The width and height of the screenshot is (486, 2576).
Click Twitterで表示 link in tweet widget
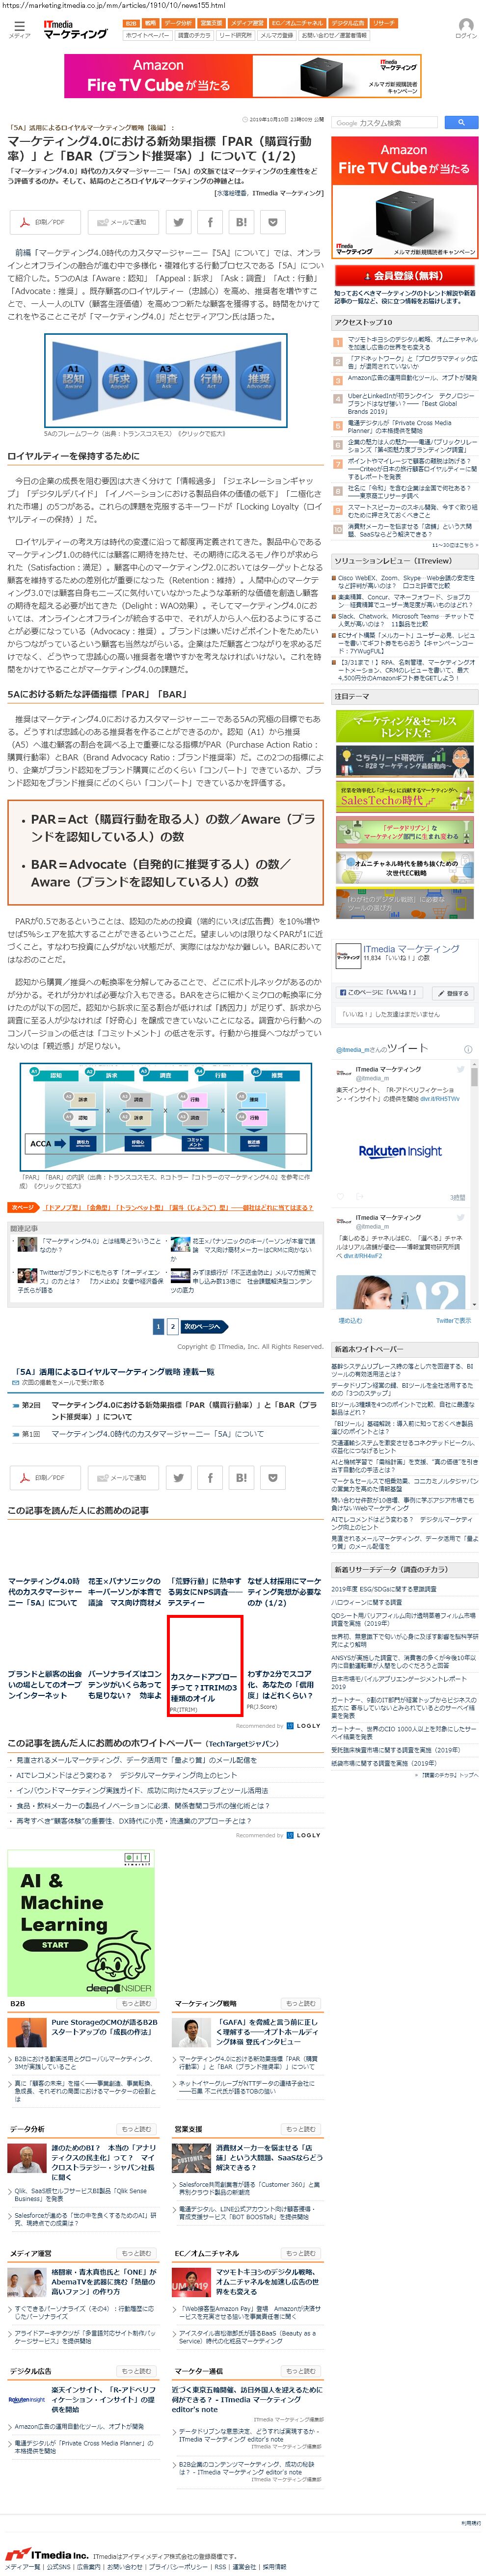tap(453, 1319)
